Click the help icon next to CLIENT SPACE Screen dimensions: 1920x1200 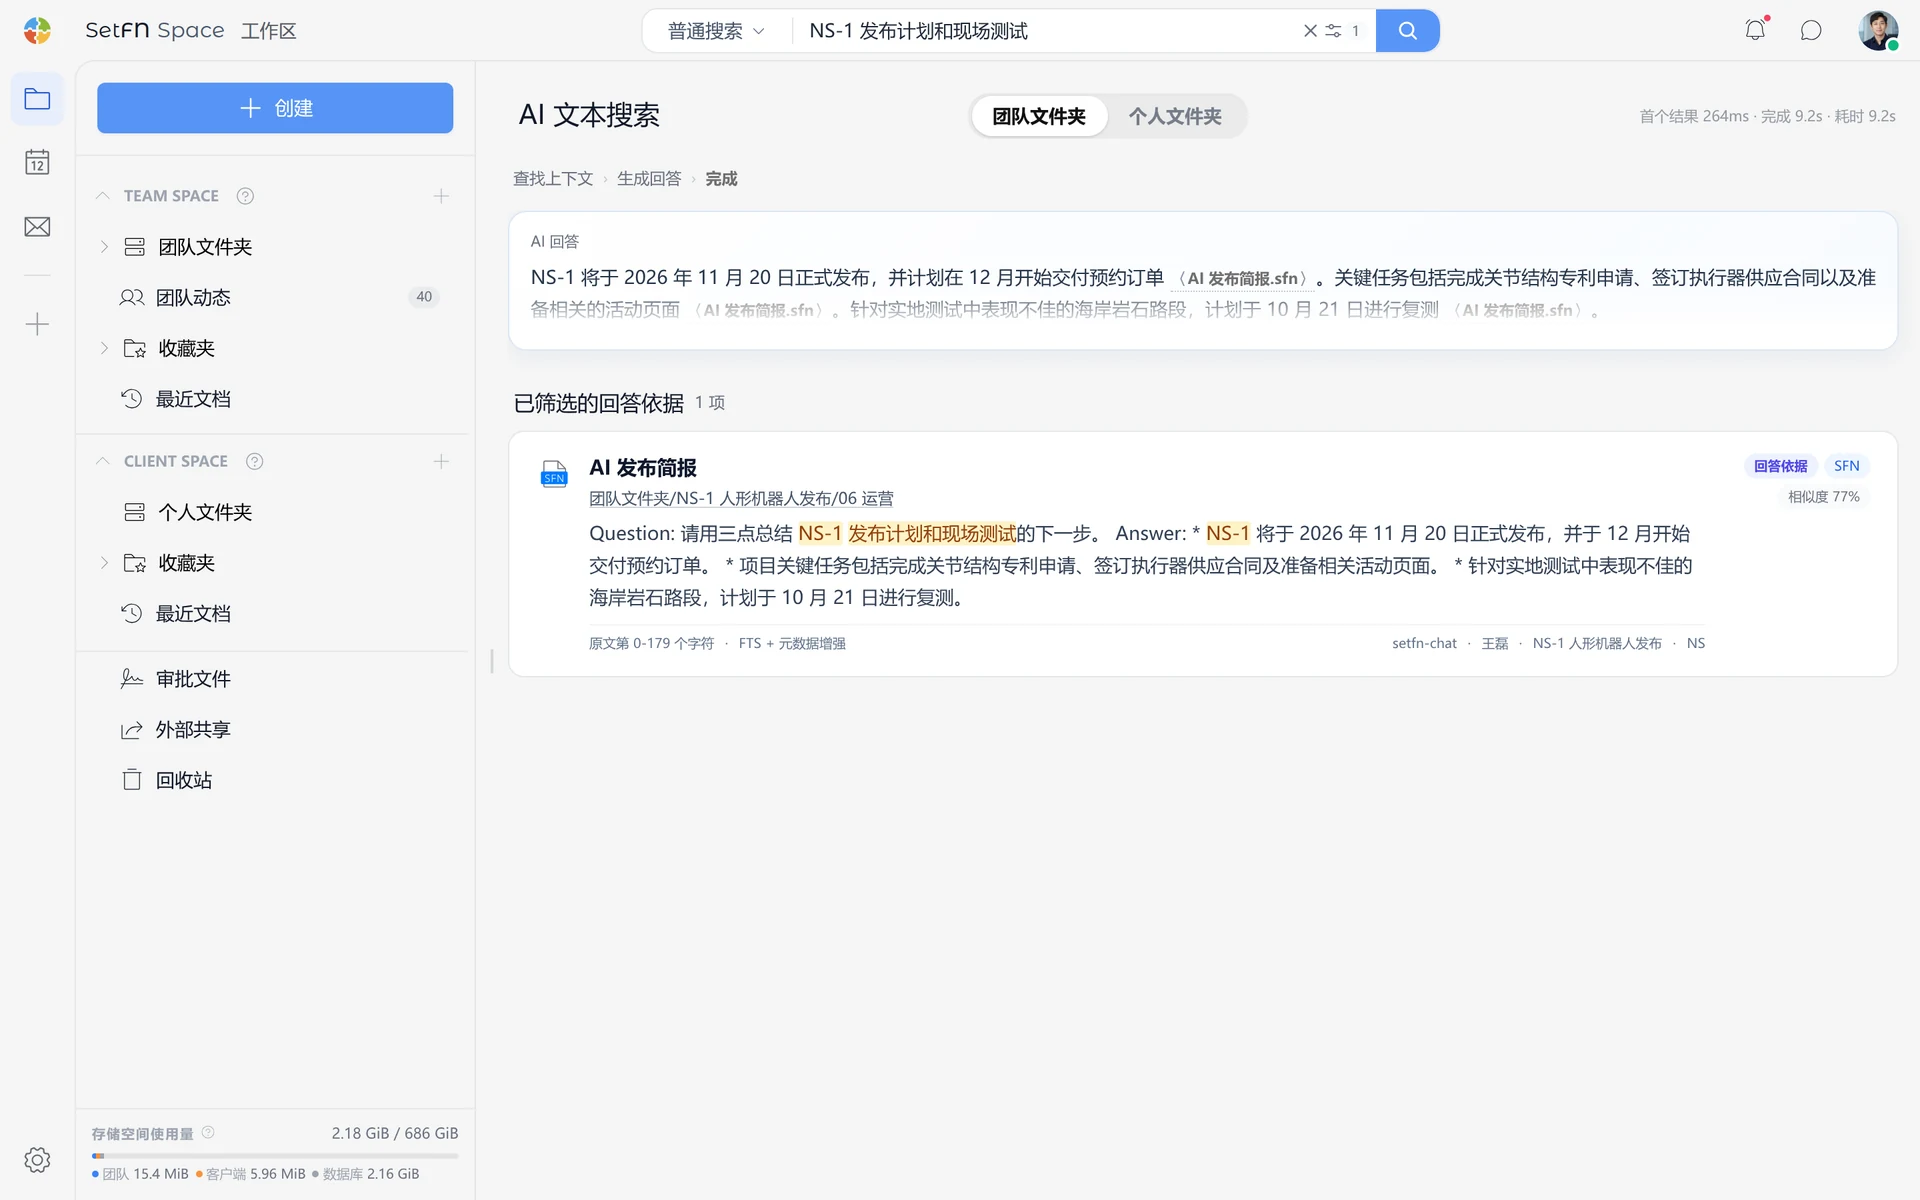tap(255, 461)
